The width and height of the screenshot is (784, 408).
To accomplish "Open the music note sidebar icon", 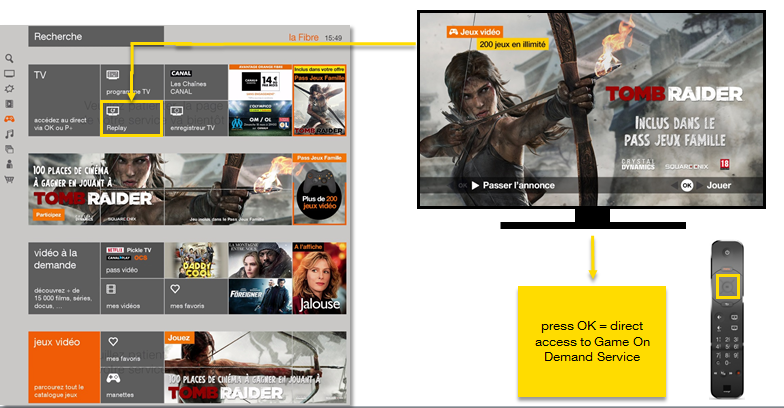I will 9,134.
